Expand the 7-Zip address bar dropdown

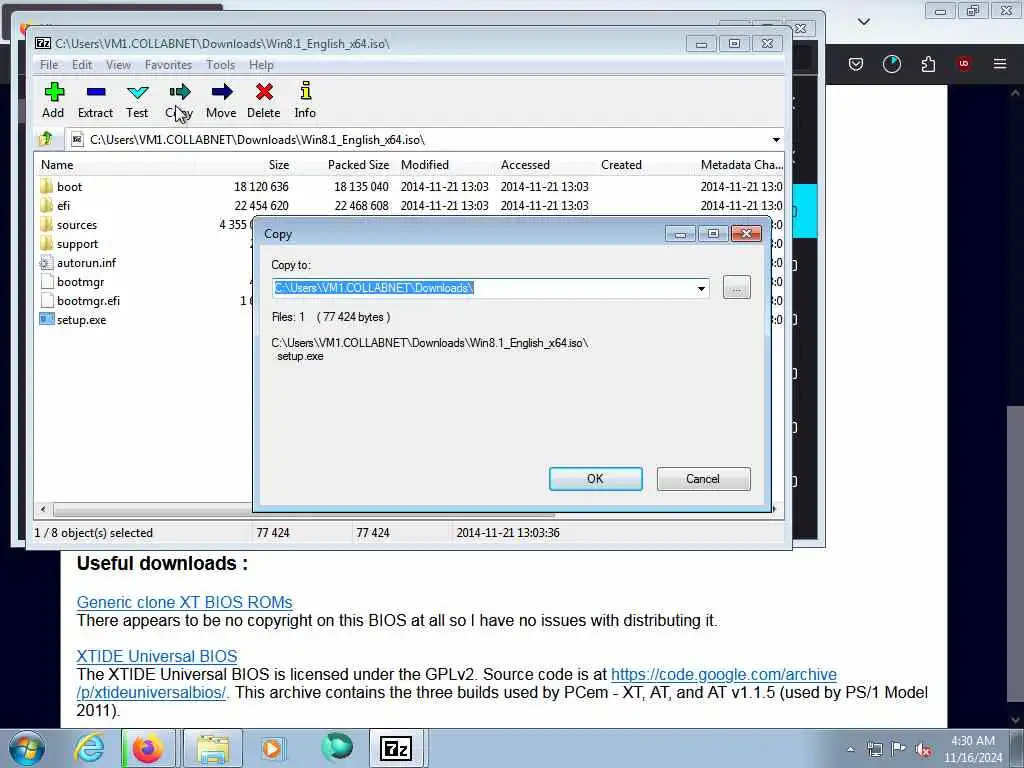[x=776, y=140]
